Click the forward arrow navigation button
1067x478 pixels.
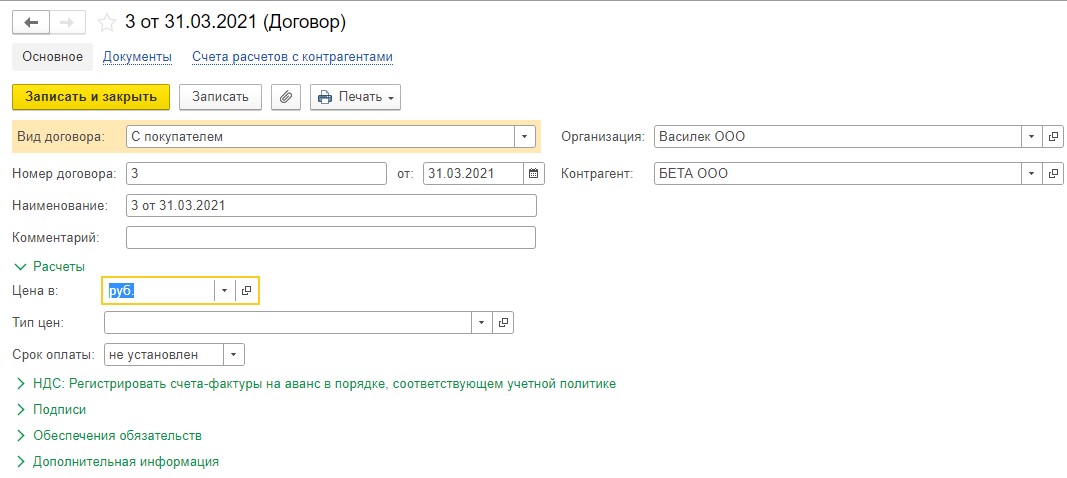click(x=67, y=22)
